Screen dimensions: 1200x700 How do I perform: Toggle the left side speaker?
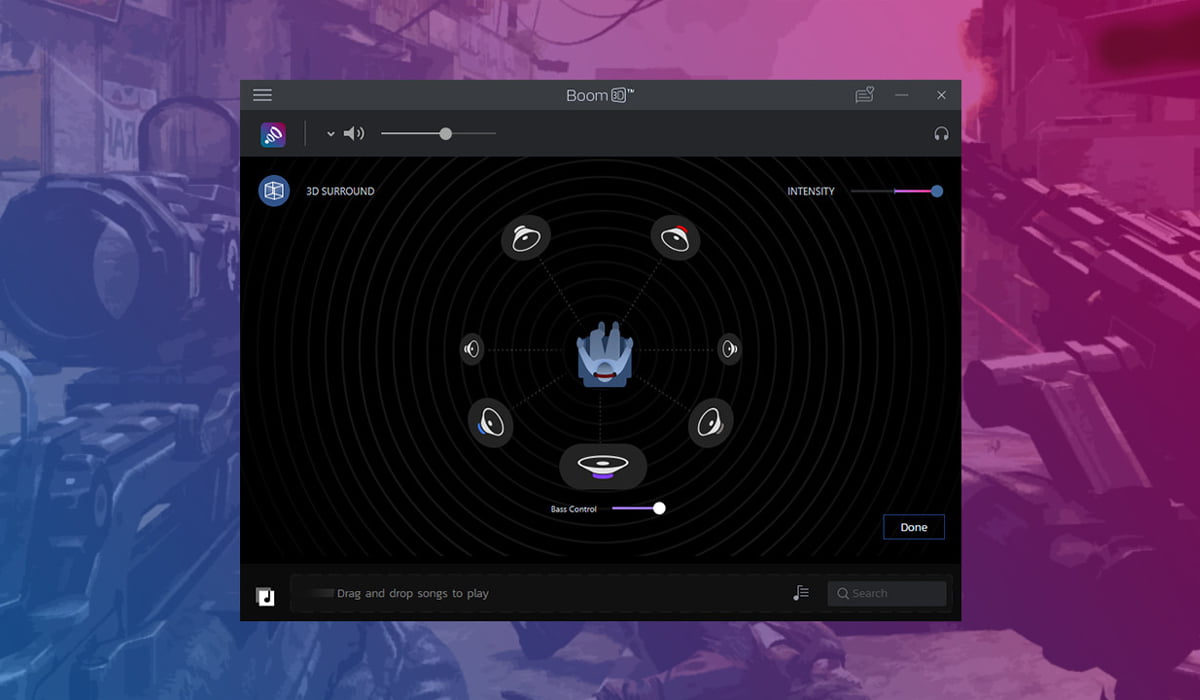coord(472,349)
